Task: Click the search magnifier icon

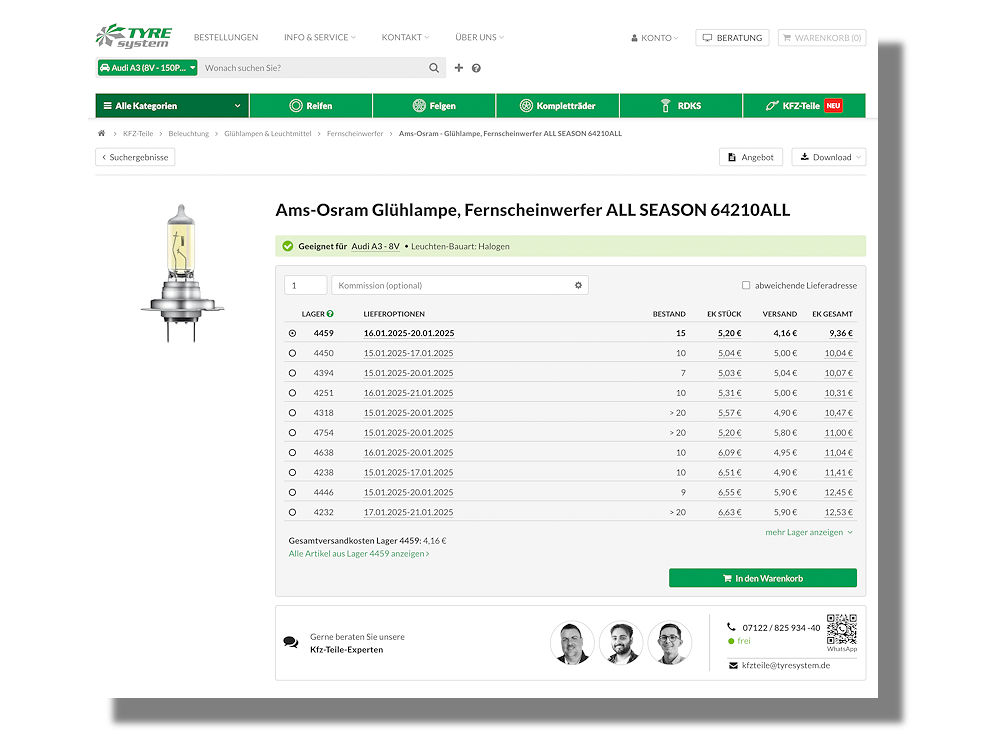Action: point(434,68)
